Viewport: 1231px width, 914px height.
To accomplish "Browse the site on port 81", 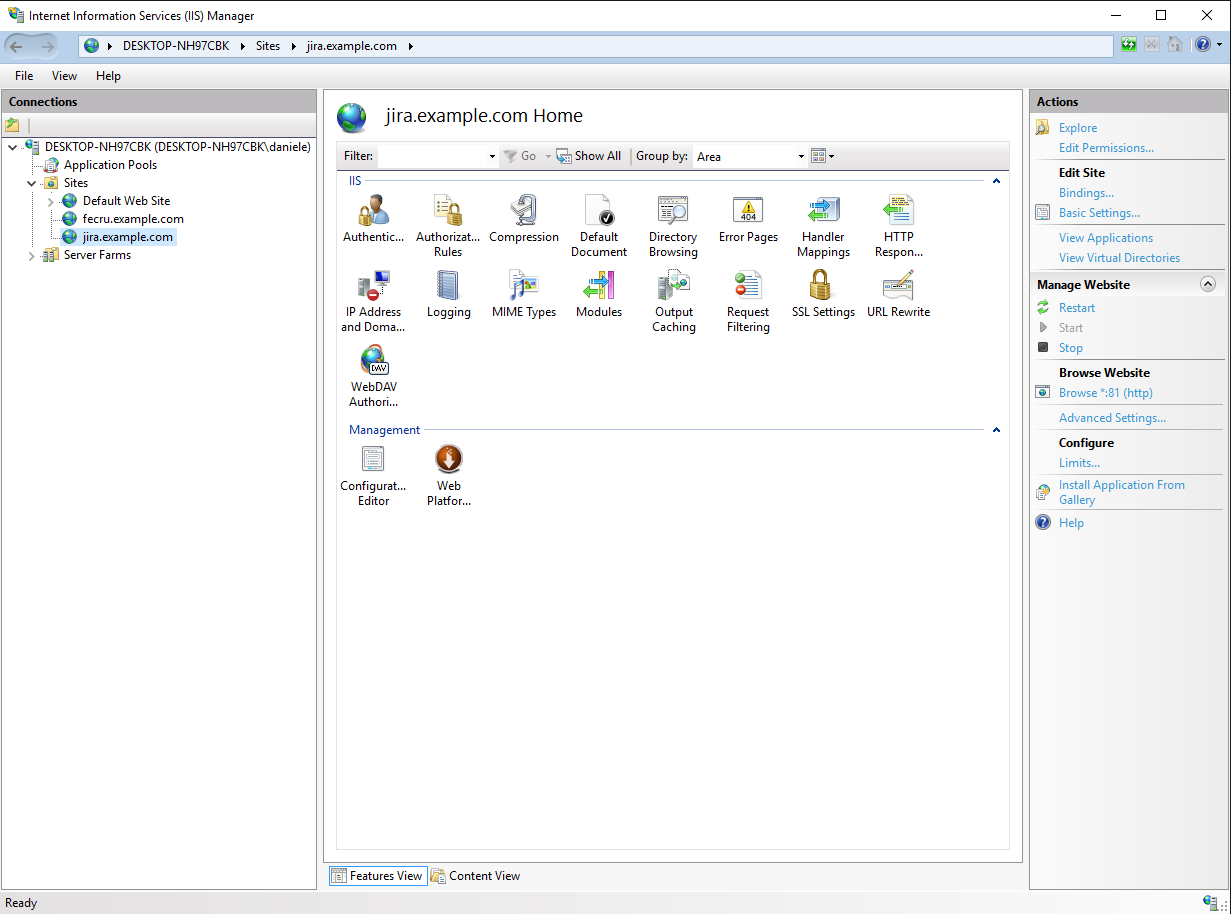I will pos(1106,393).
